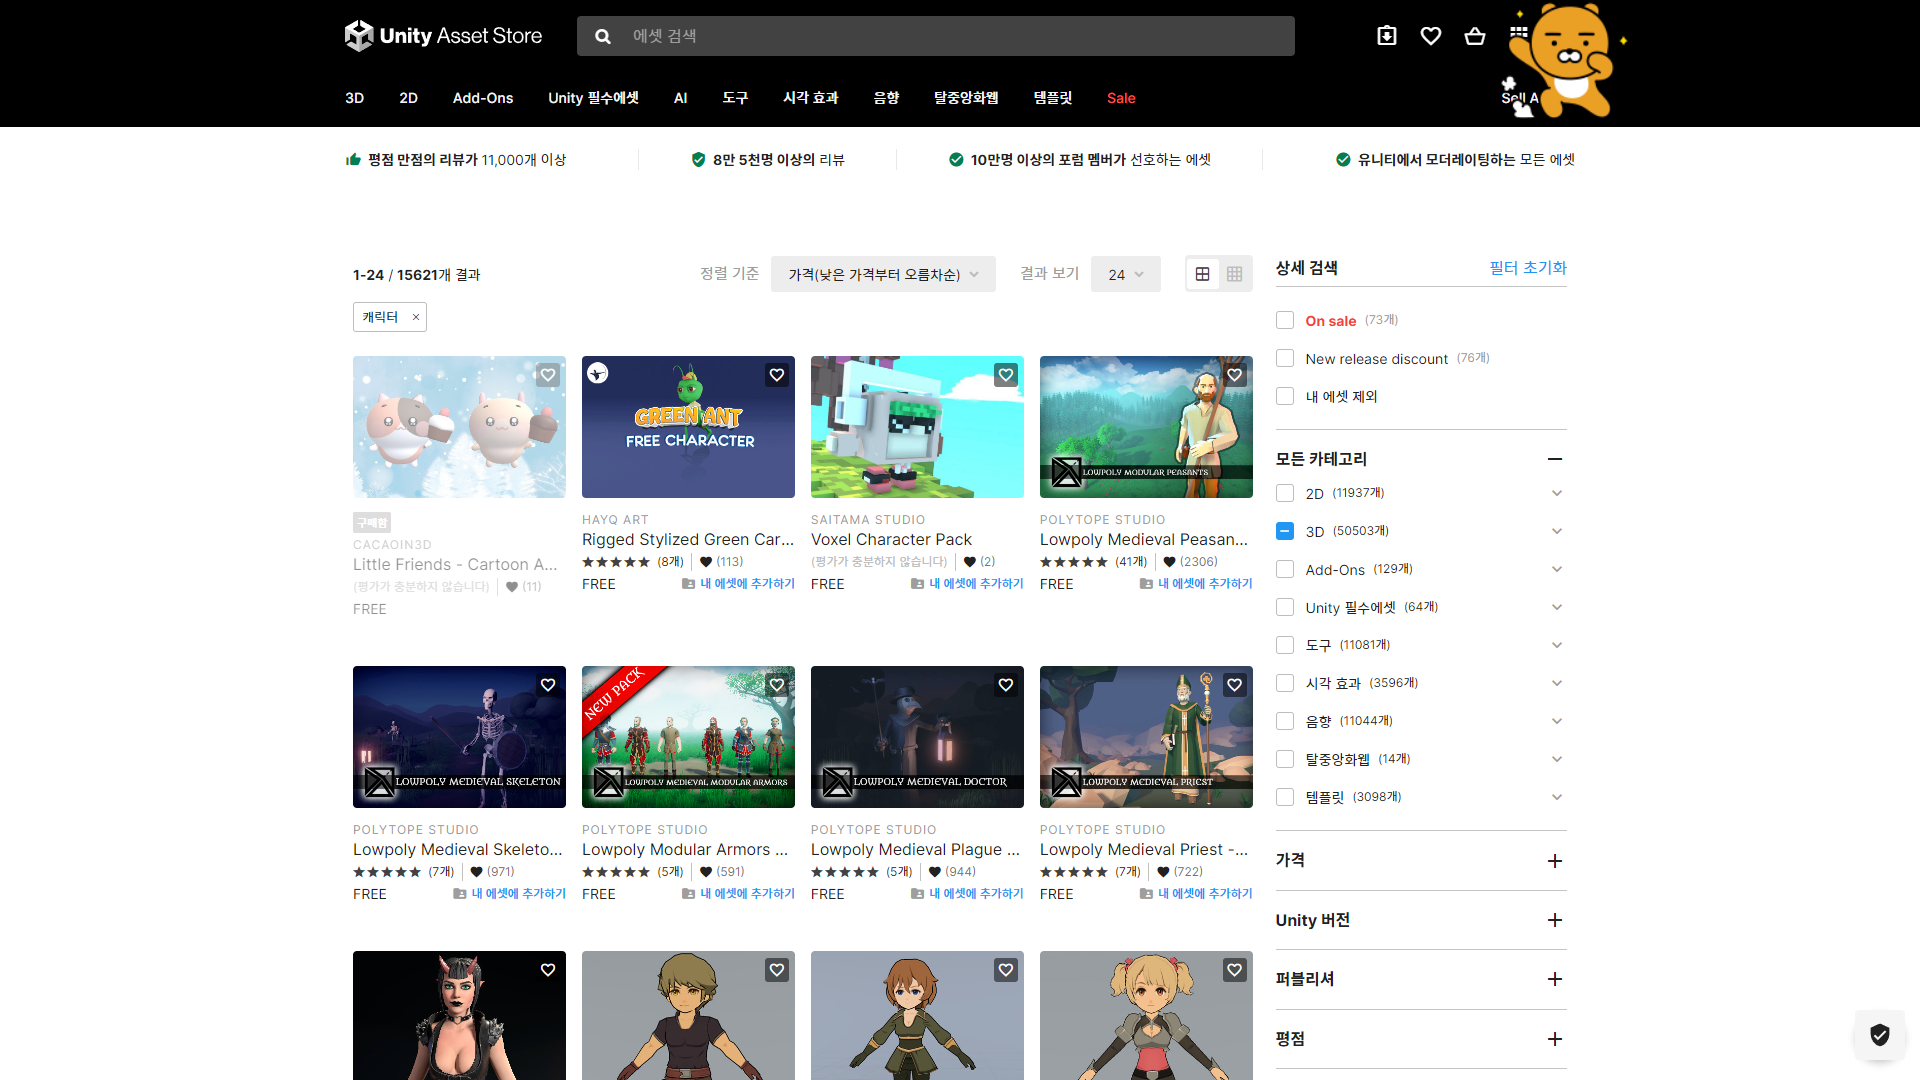Open the shopping cart icon in header

click(1474, 36)
